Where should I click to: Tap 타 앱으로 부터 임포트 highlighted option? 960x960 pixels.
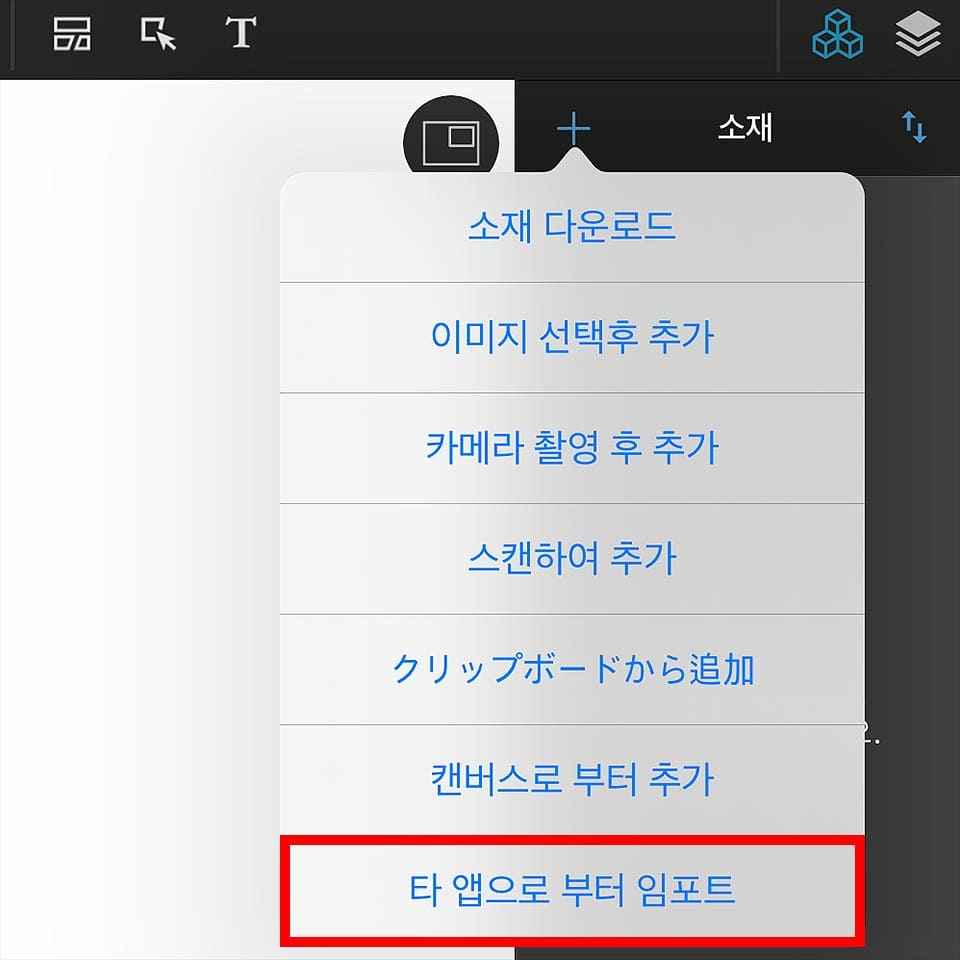click(x=572, y=891)
